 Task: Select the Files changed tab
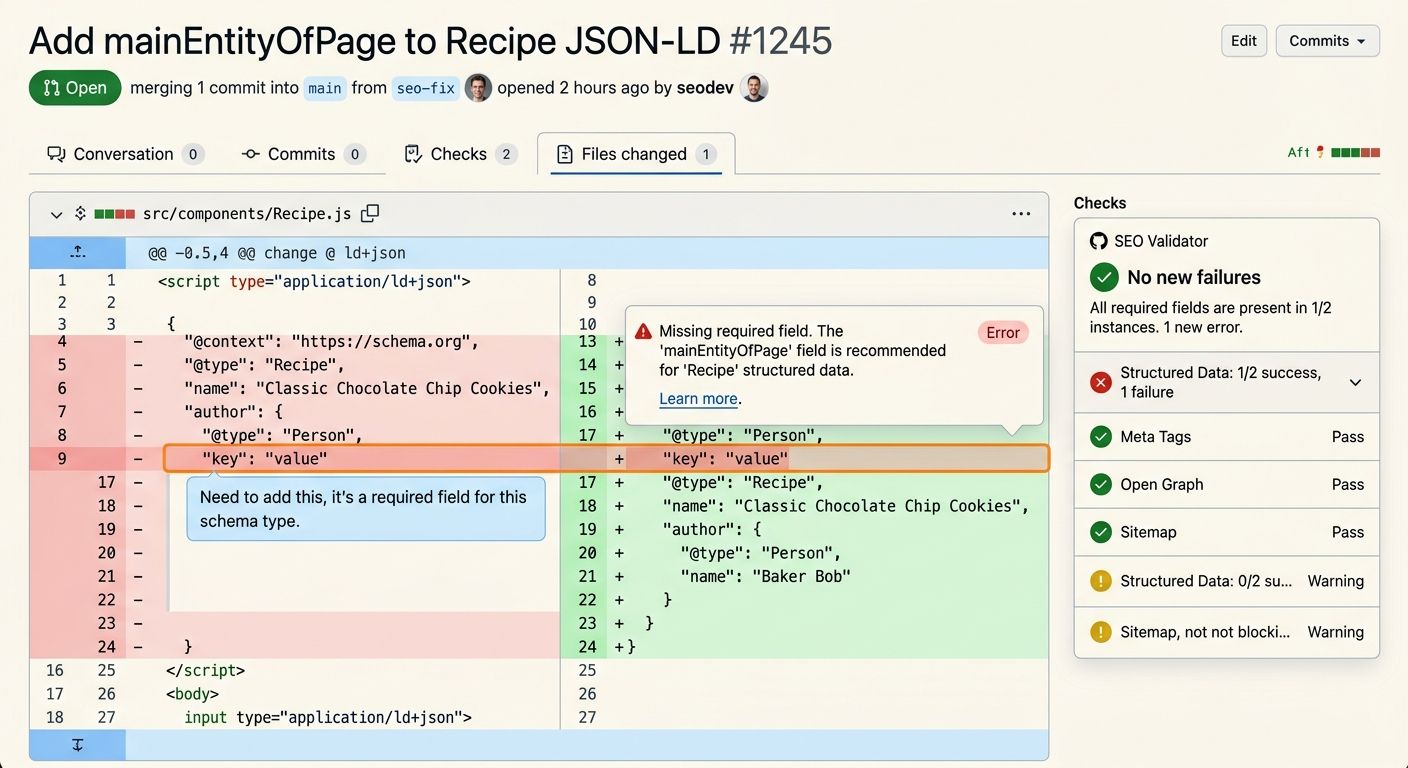point(636,154)
